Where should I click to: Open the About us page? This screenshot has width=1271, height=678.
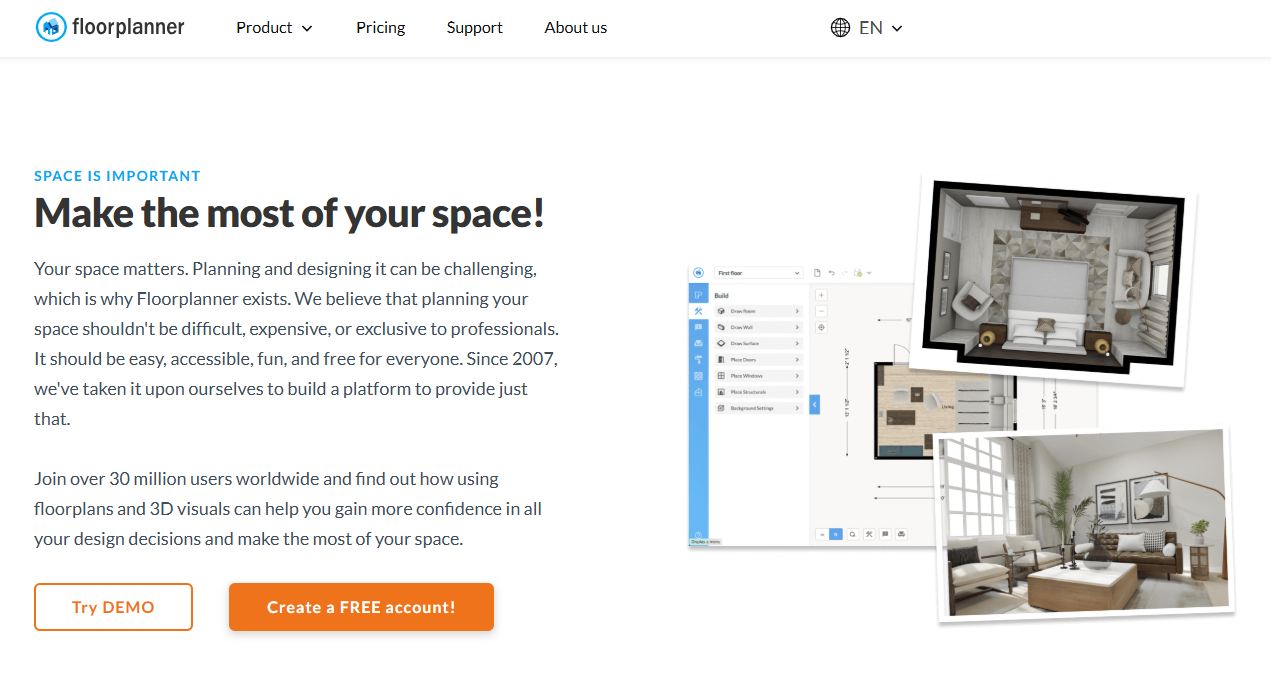576,28
